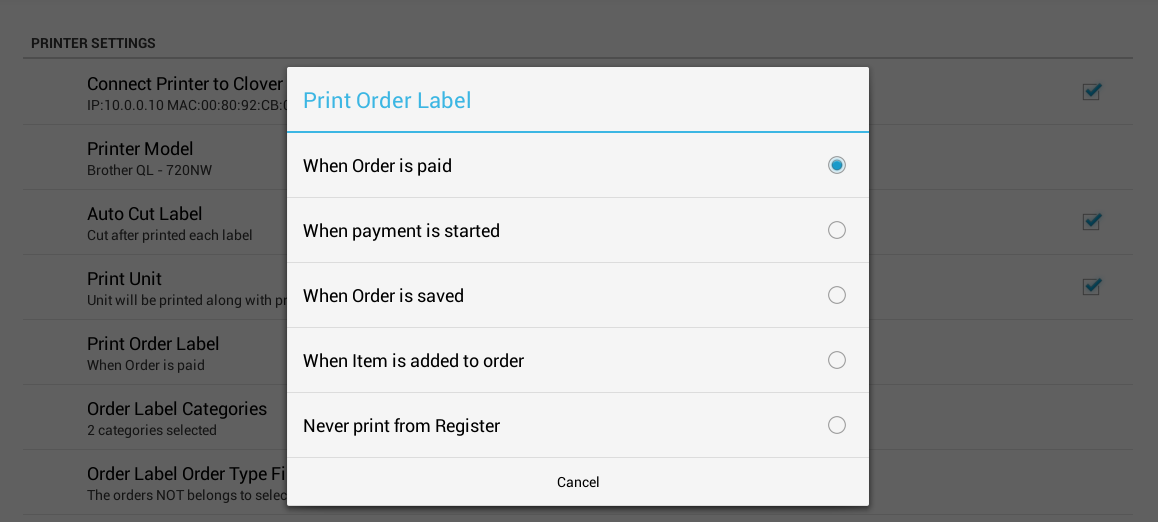The image size is (1158, 522).
Task: Toggle the Print Unit checkbox
Action: click(1091, 287)
